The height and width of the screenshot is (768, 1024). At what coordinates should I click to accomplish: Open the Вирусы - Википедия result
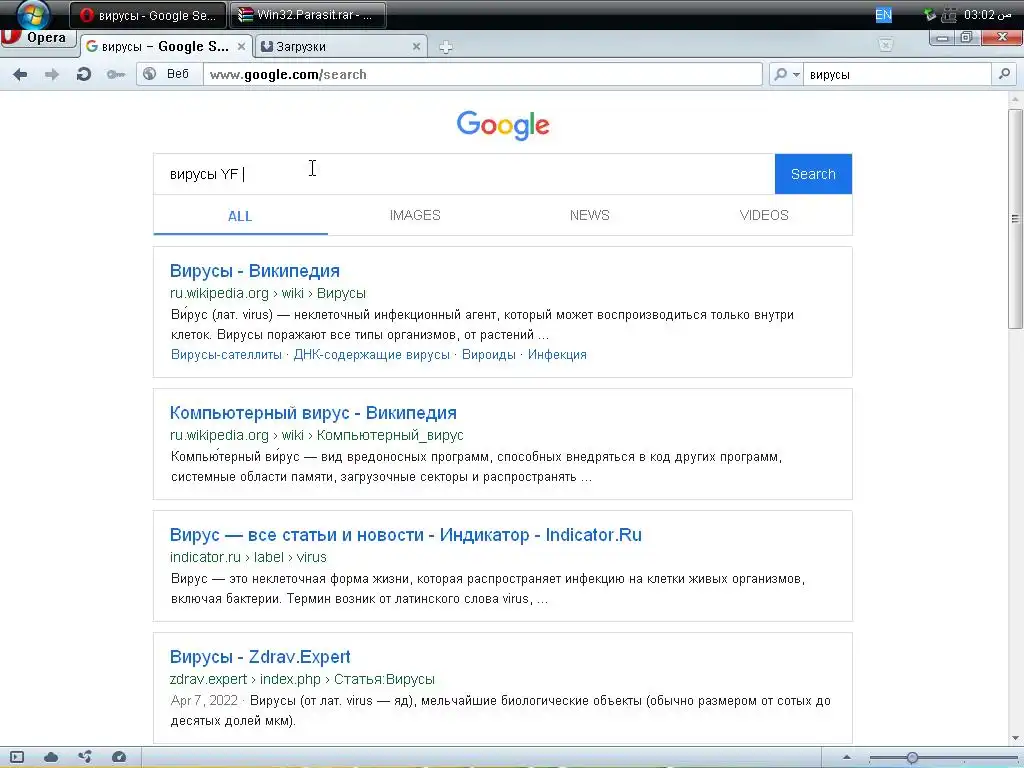255,271
